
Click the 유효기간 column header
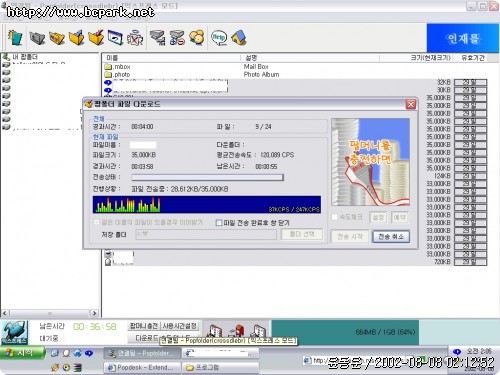click(473, 58)
